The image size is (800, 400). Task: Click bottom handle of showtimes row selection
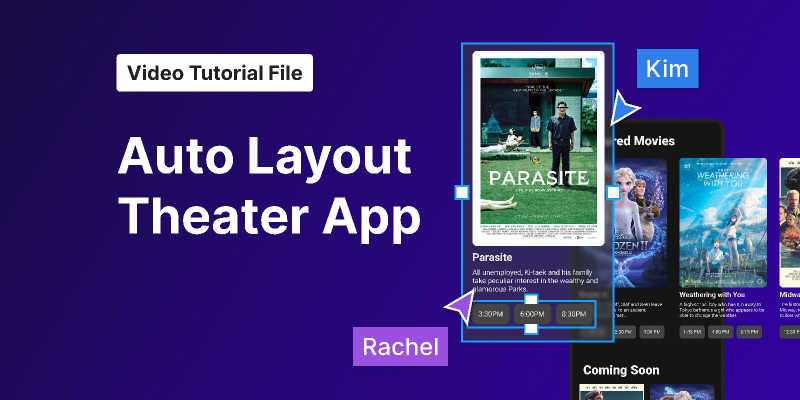pos(531,328)
